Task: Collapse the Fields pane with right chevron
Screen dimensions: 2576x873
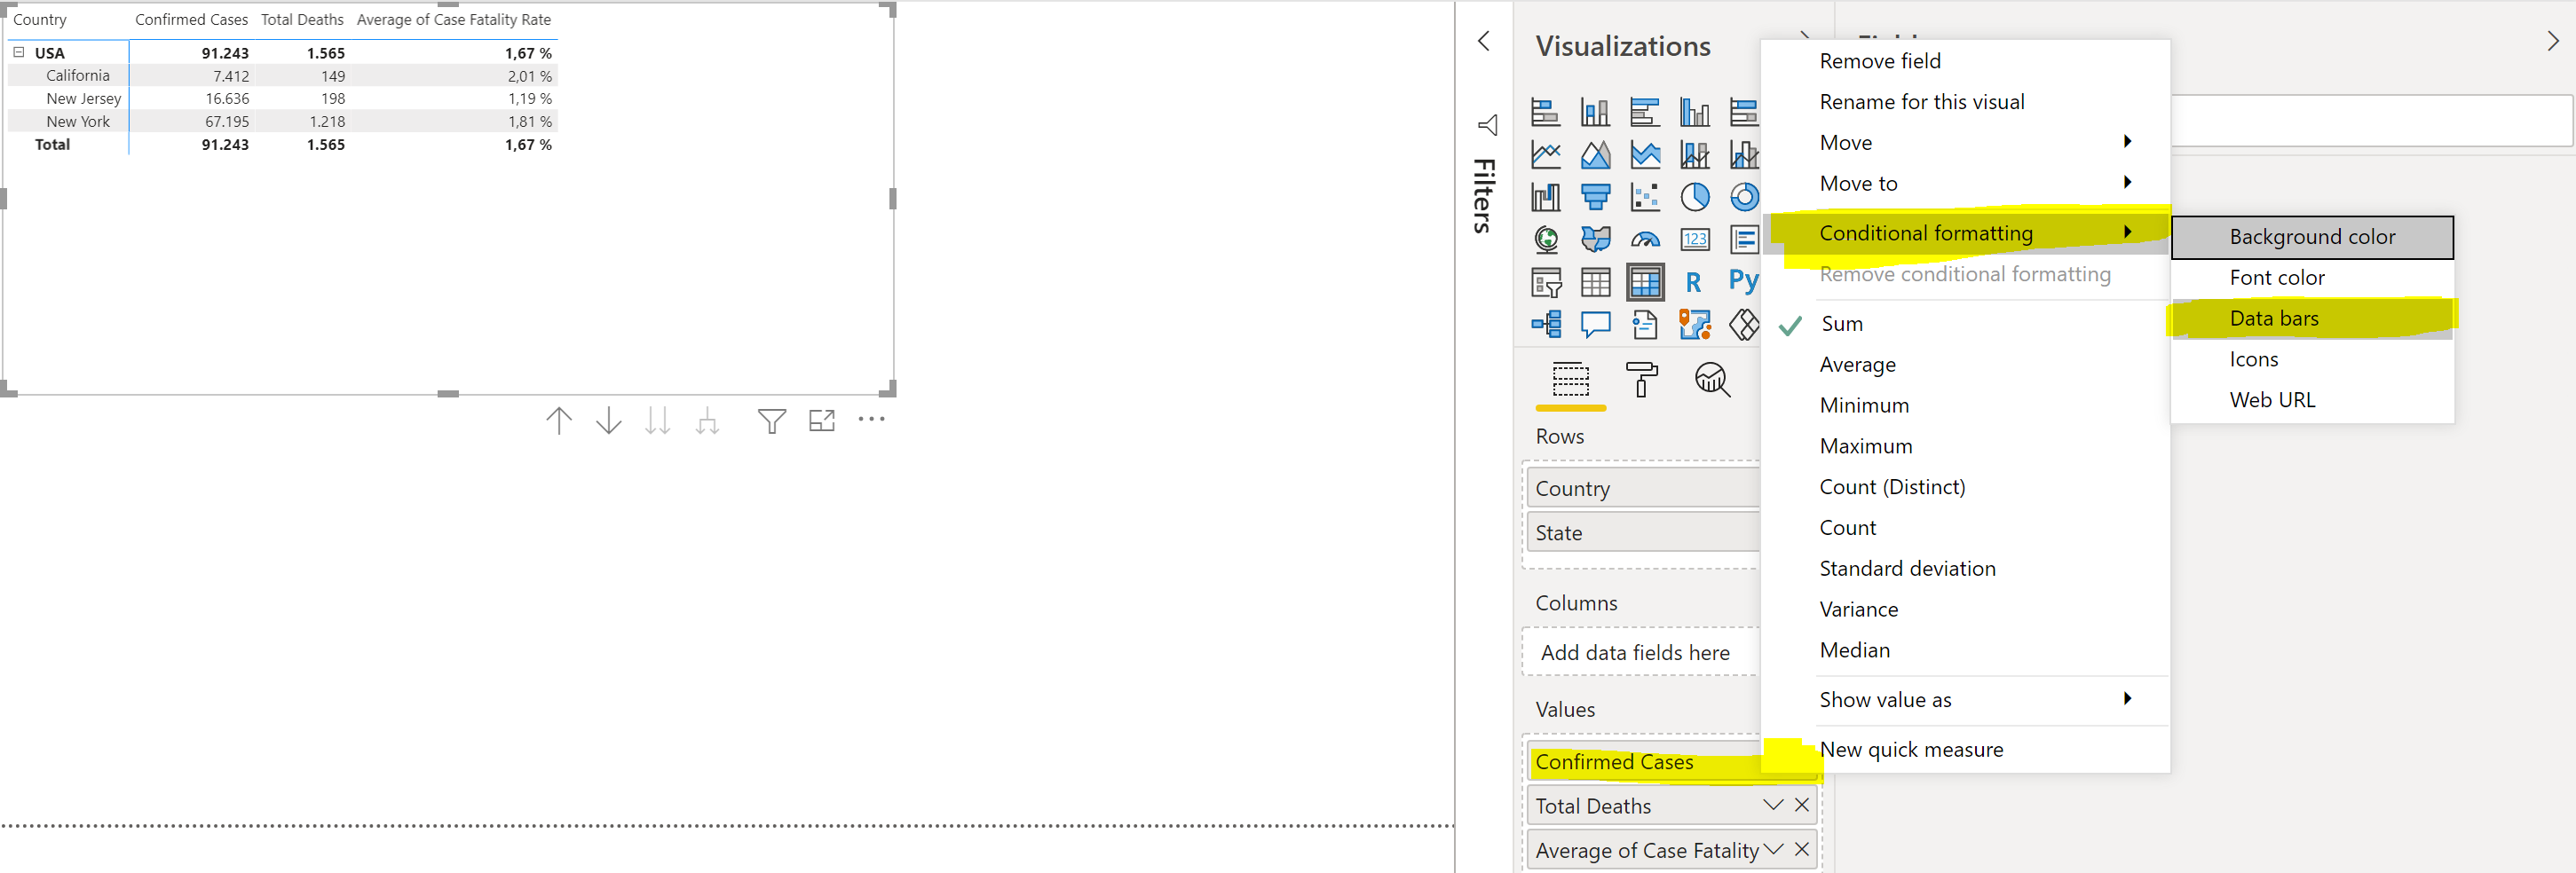Action: click(x=2552, y=41)
